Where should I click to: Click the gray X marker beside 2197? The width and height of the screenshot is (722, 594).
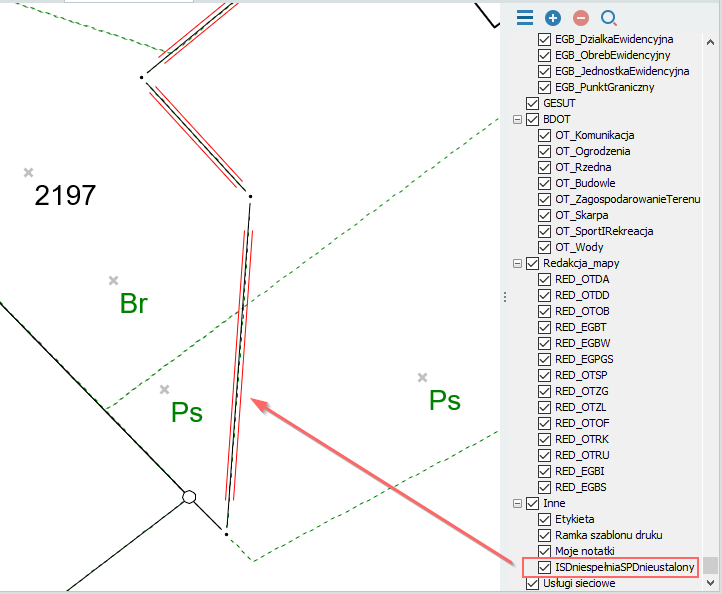click(x=29, y=173)
